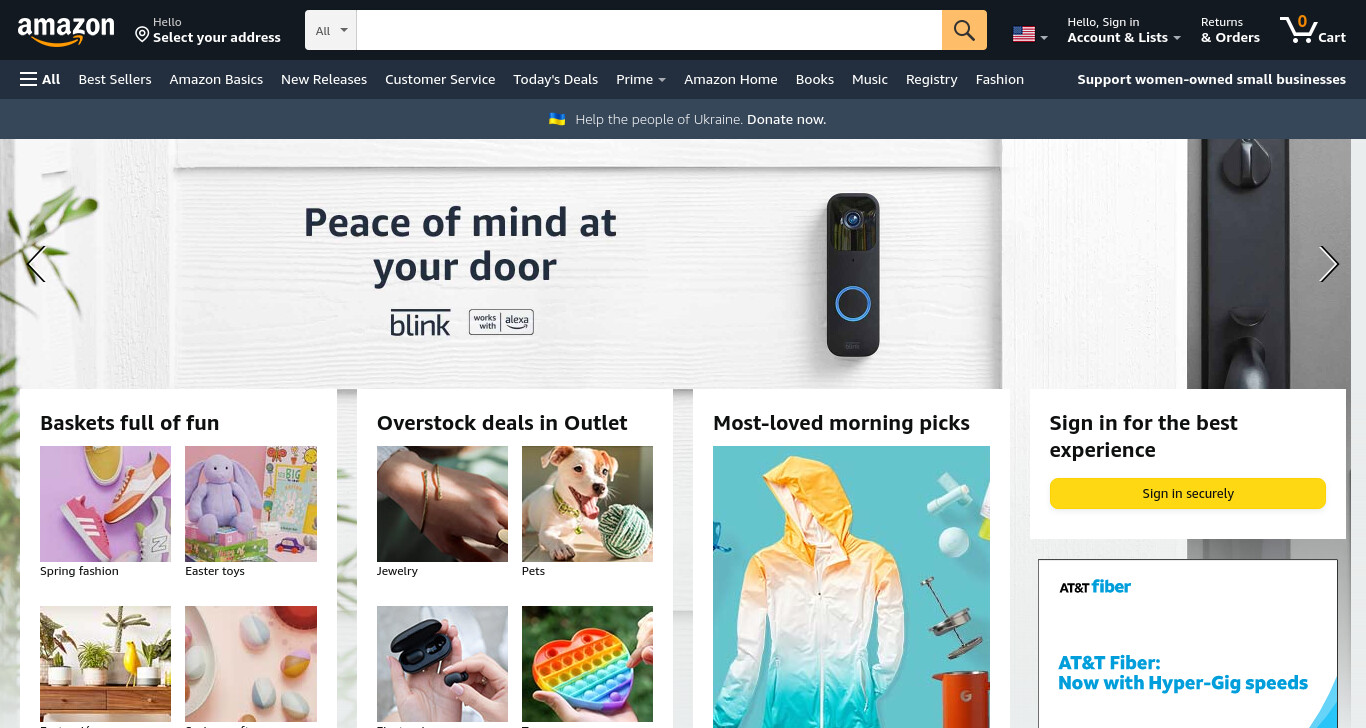Expand the All search category dropdown

point(331,30)
